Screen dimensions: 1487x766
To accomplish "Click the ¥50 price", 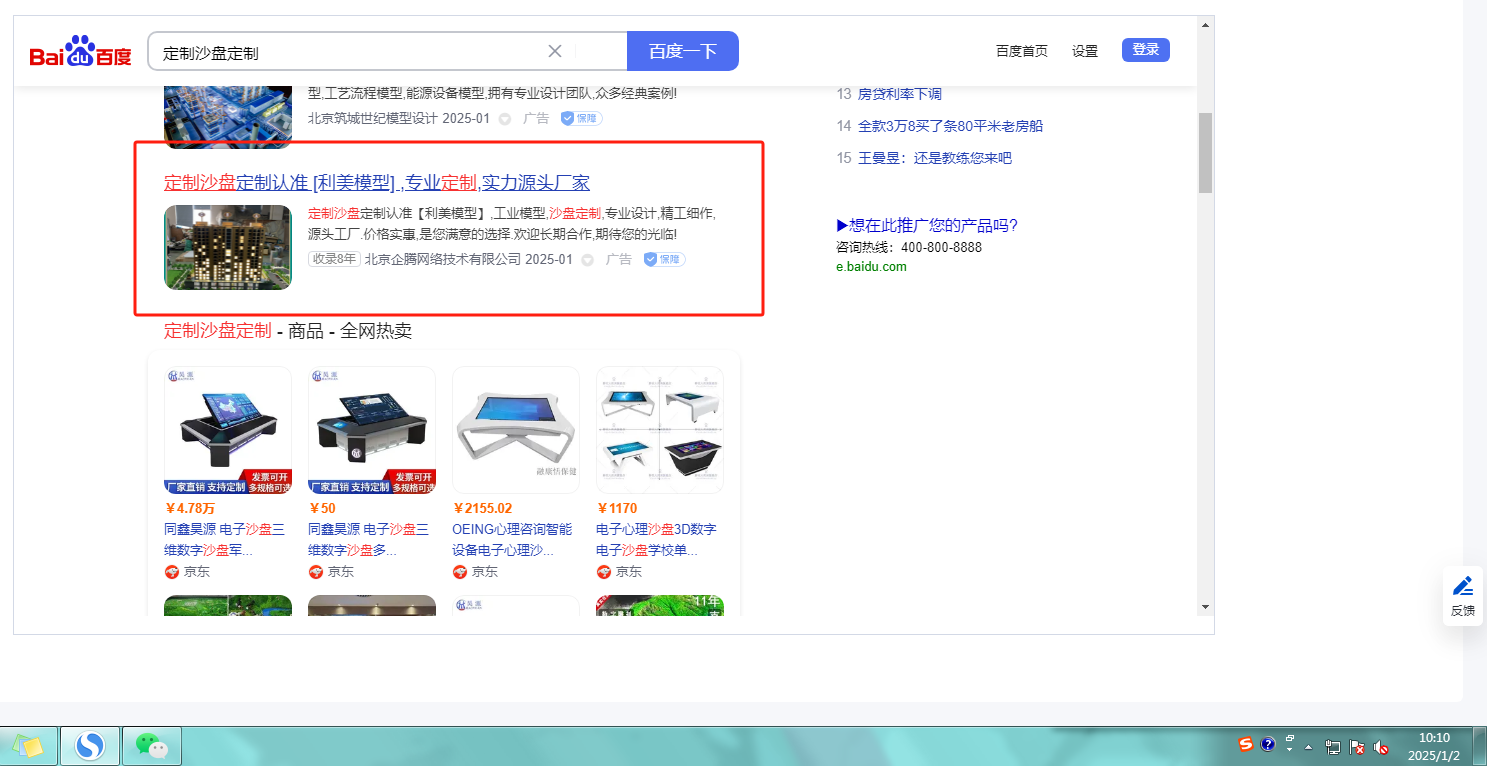I will click(322, 508).
